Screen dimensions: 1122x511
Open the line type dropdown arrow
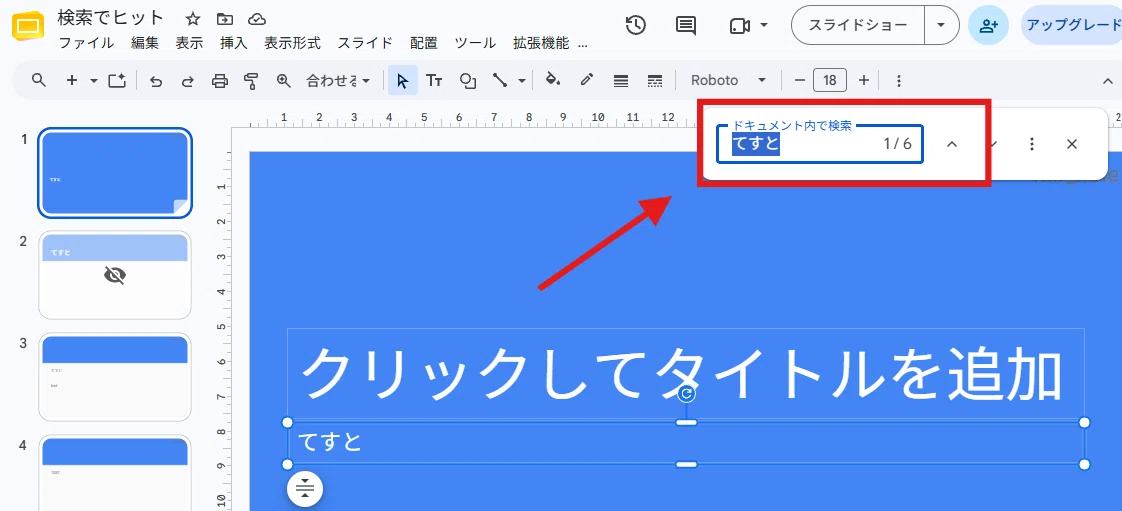coord(522,81)
